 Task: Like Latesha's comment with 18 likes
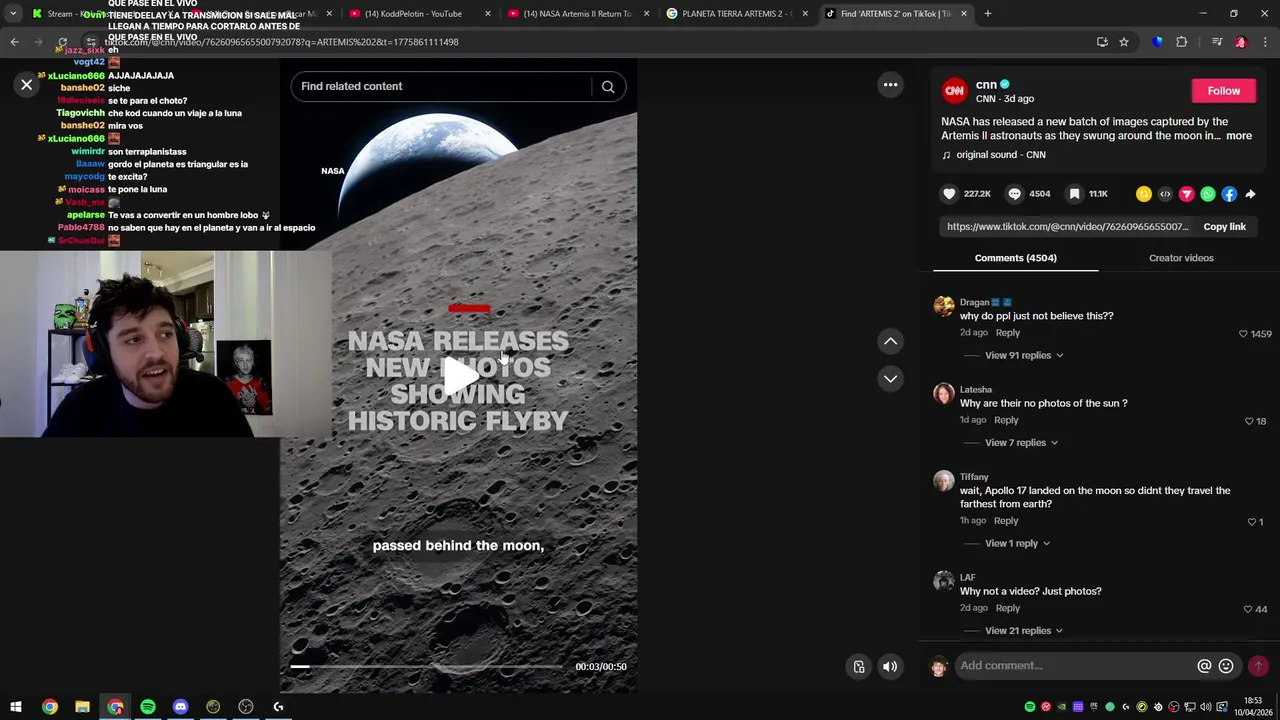point(1249,421)
